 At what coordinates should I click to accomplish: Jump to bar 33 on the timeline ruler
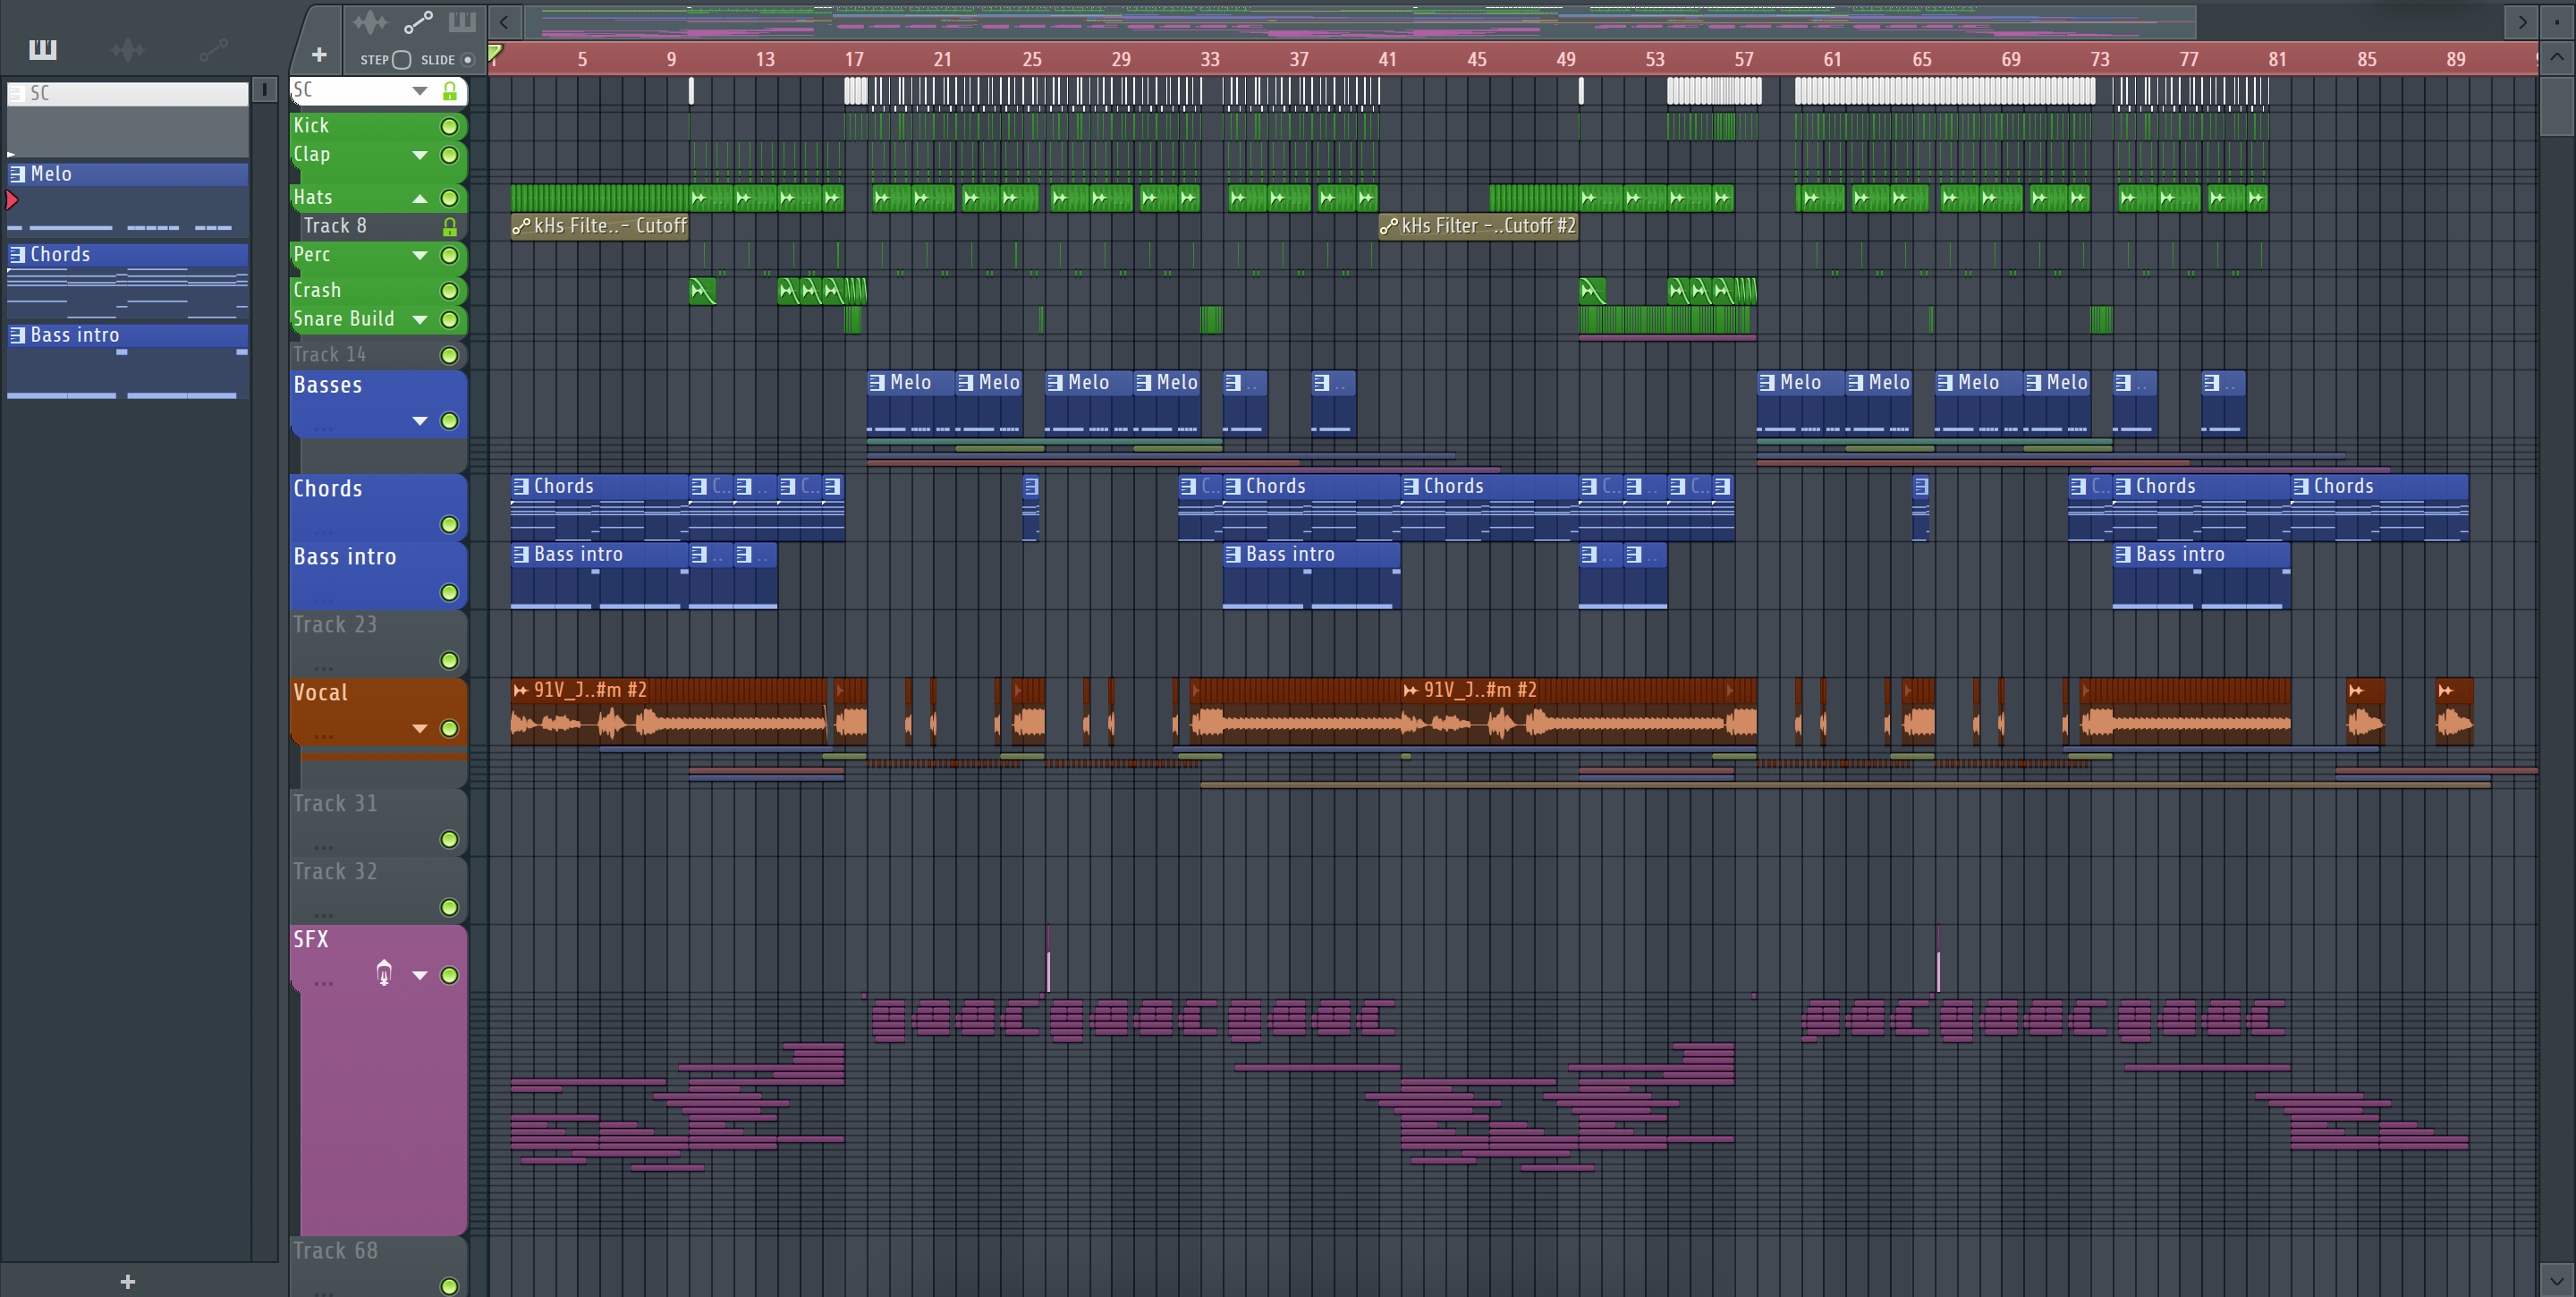(x=1210, y=59)
